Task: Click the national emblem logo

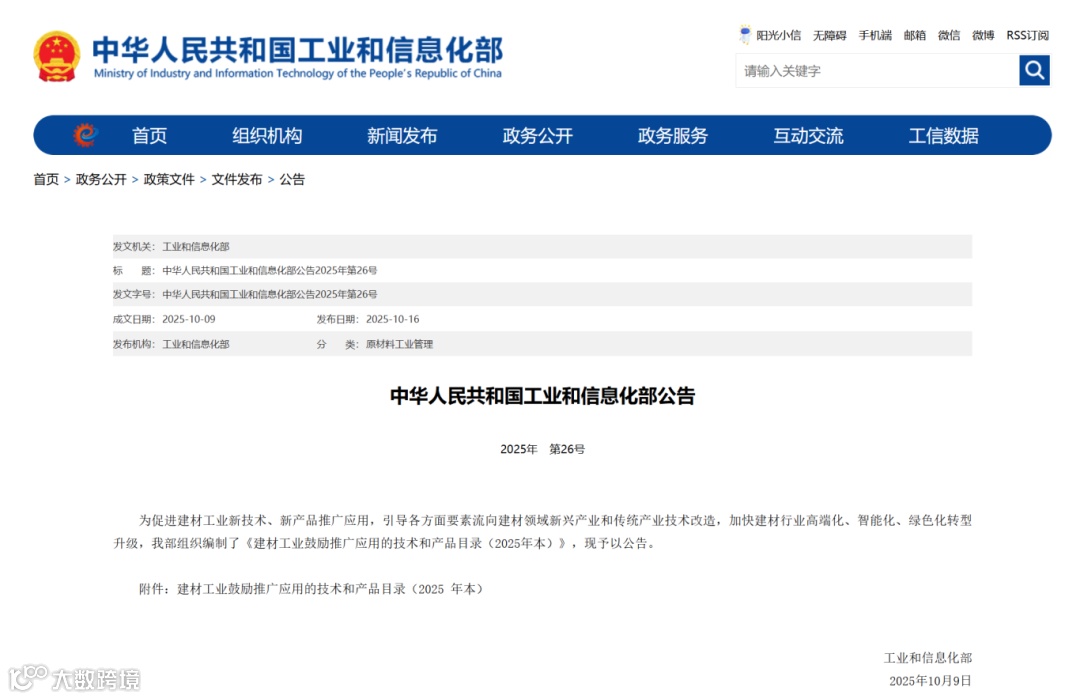Action: [x=57, y=56]
